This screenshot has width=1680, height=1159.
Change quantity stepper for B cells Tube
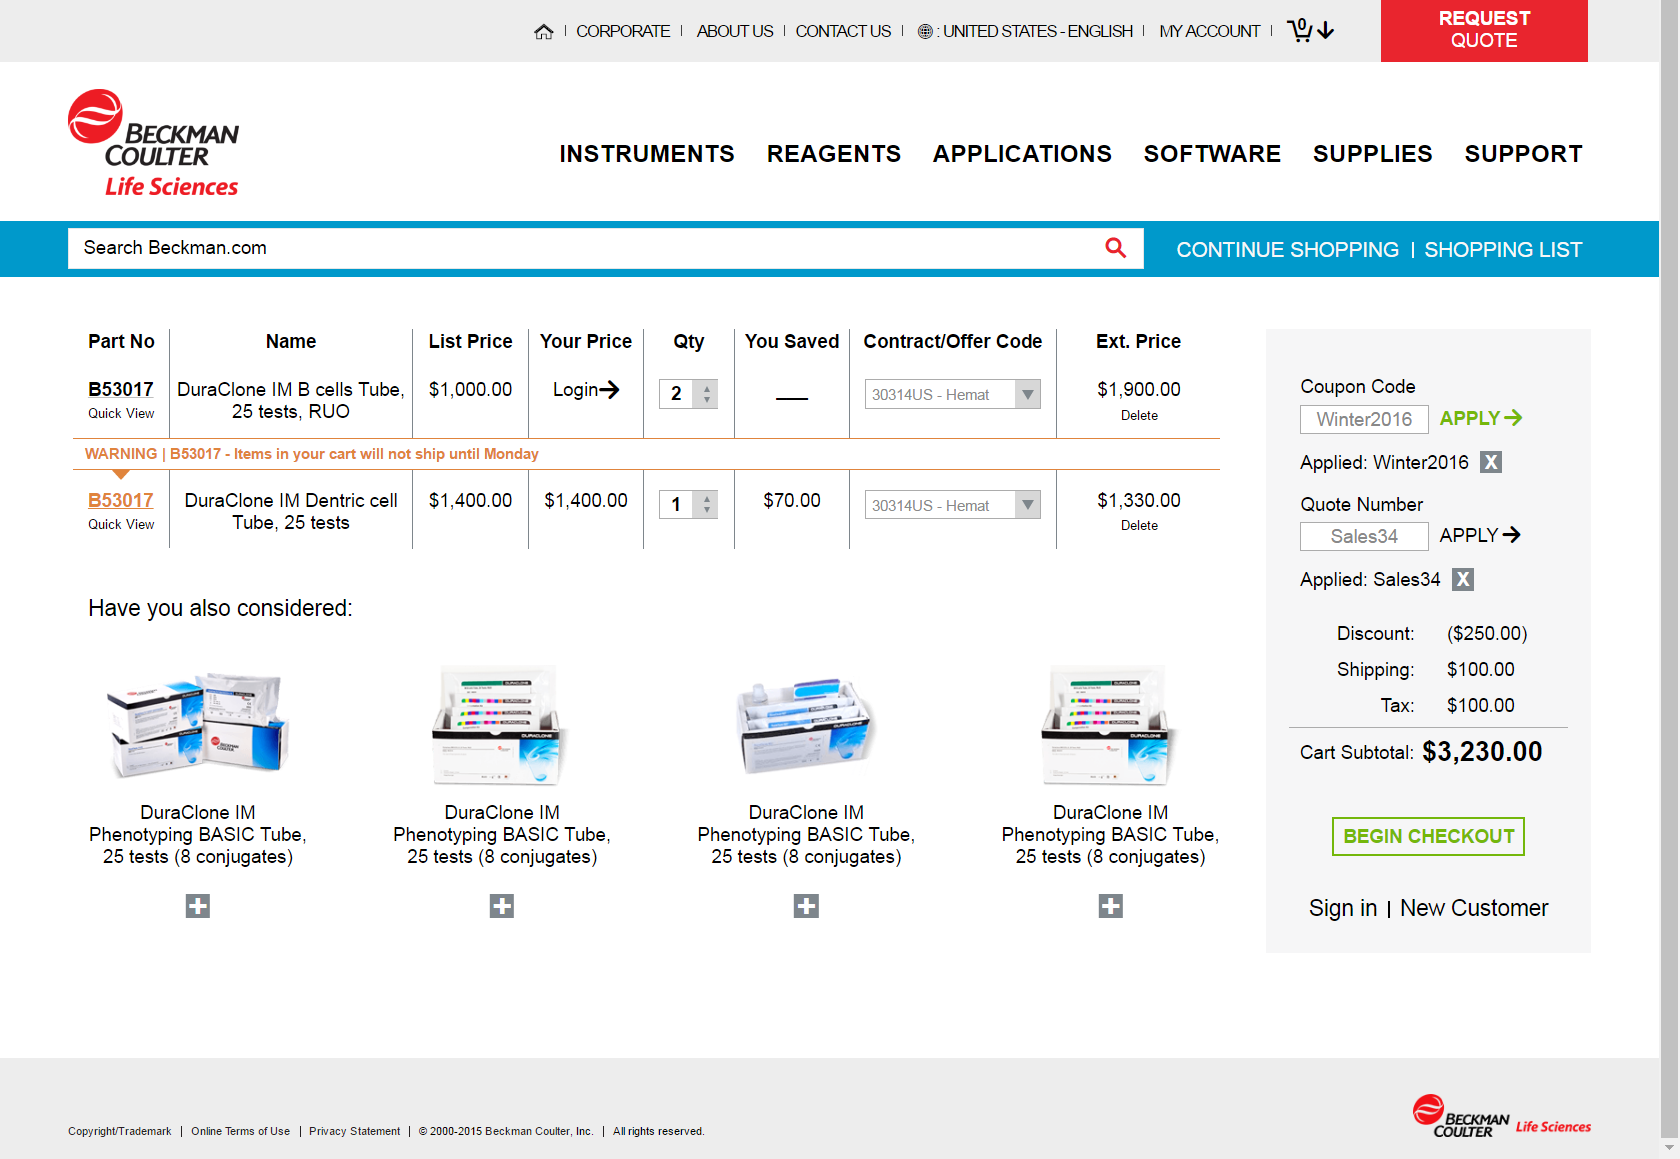tap(707, 394)
